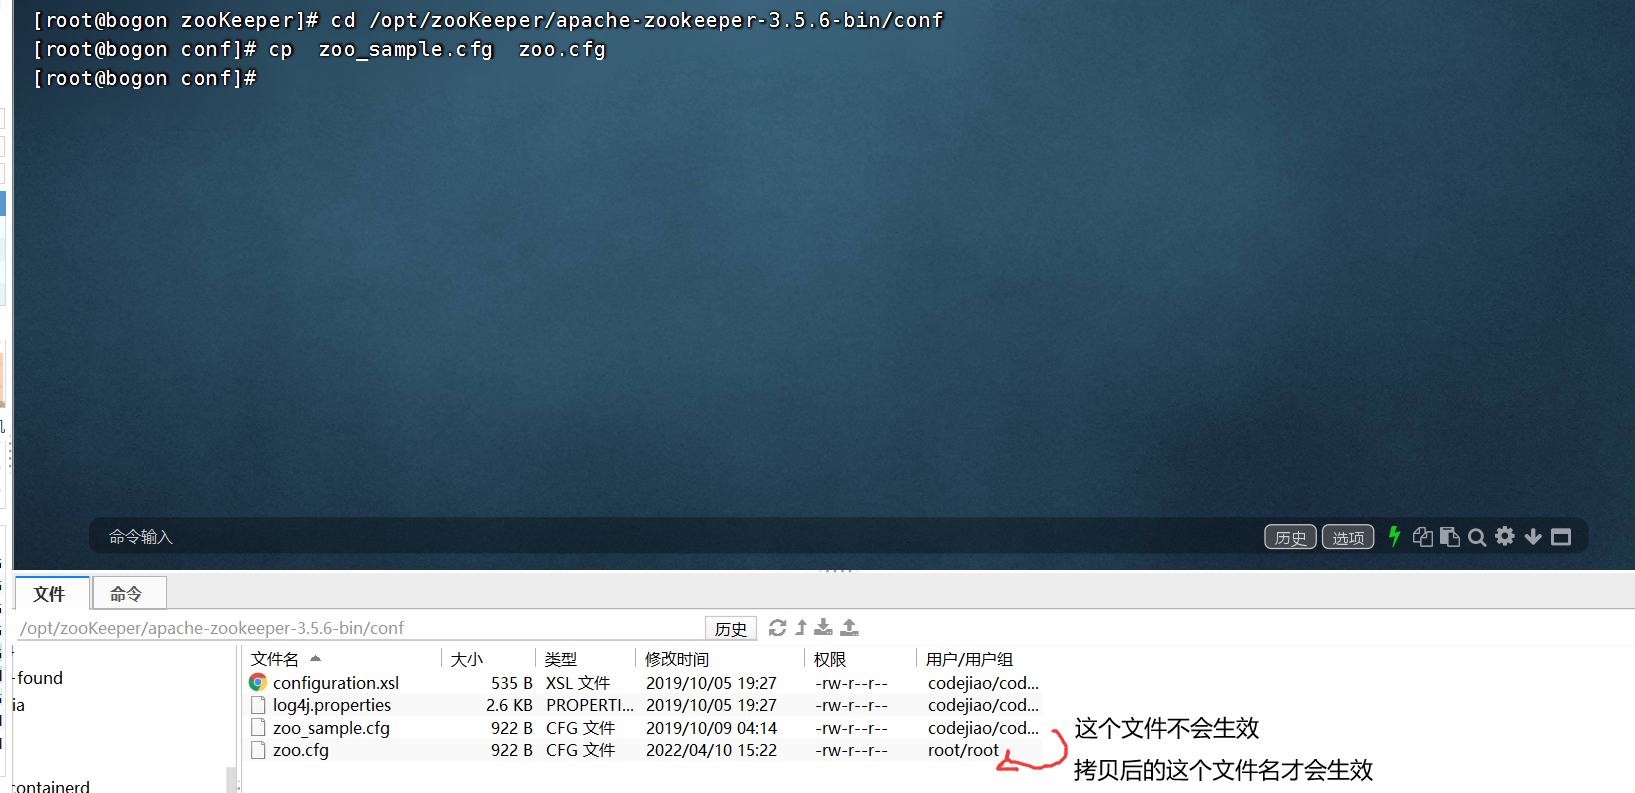Click the XSL 文件 type cell
The width and height of the screenshot is (1635, 793).
click(x=578, y=683)
